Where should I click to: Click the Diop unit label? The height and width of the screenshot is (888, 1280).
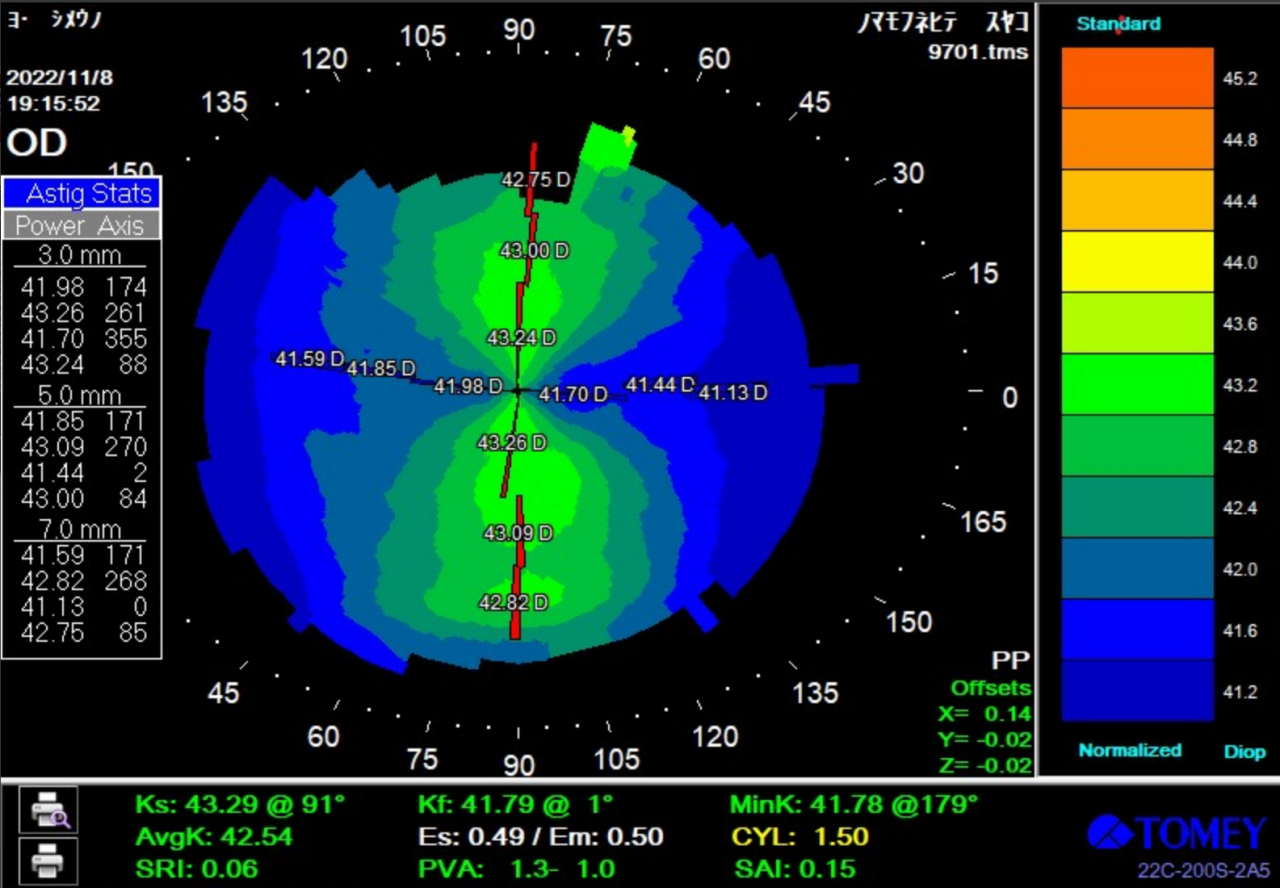coord(1244,751)
